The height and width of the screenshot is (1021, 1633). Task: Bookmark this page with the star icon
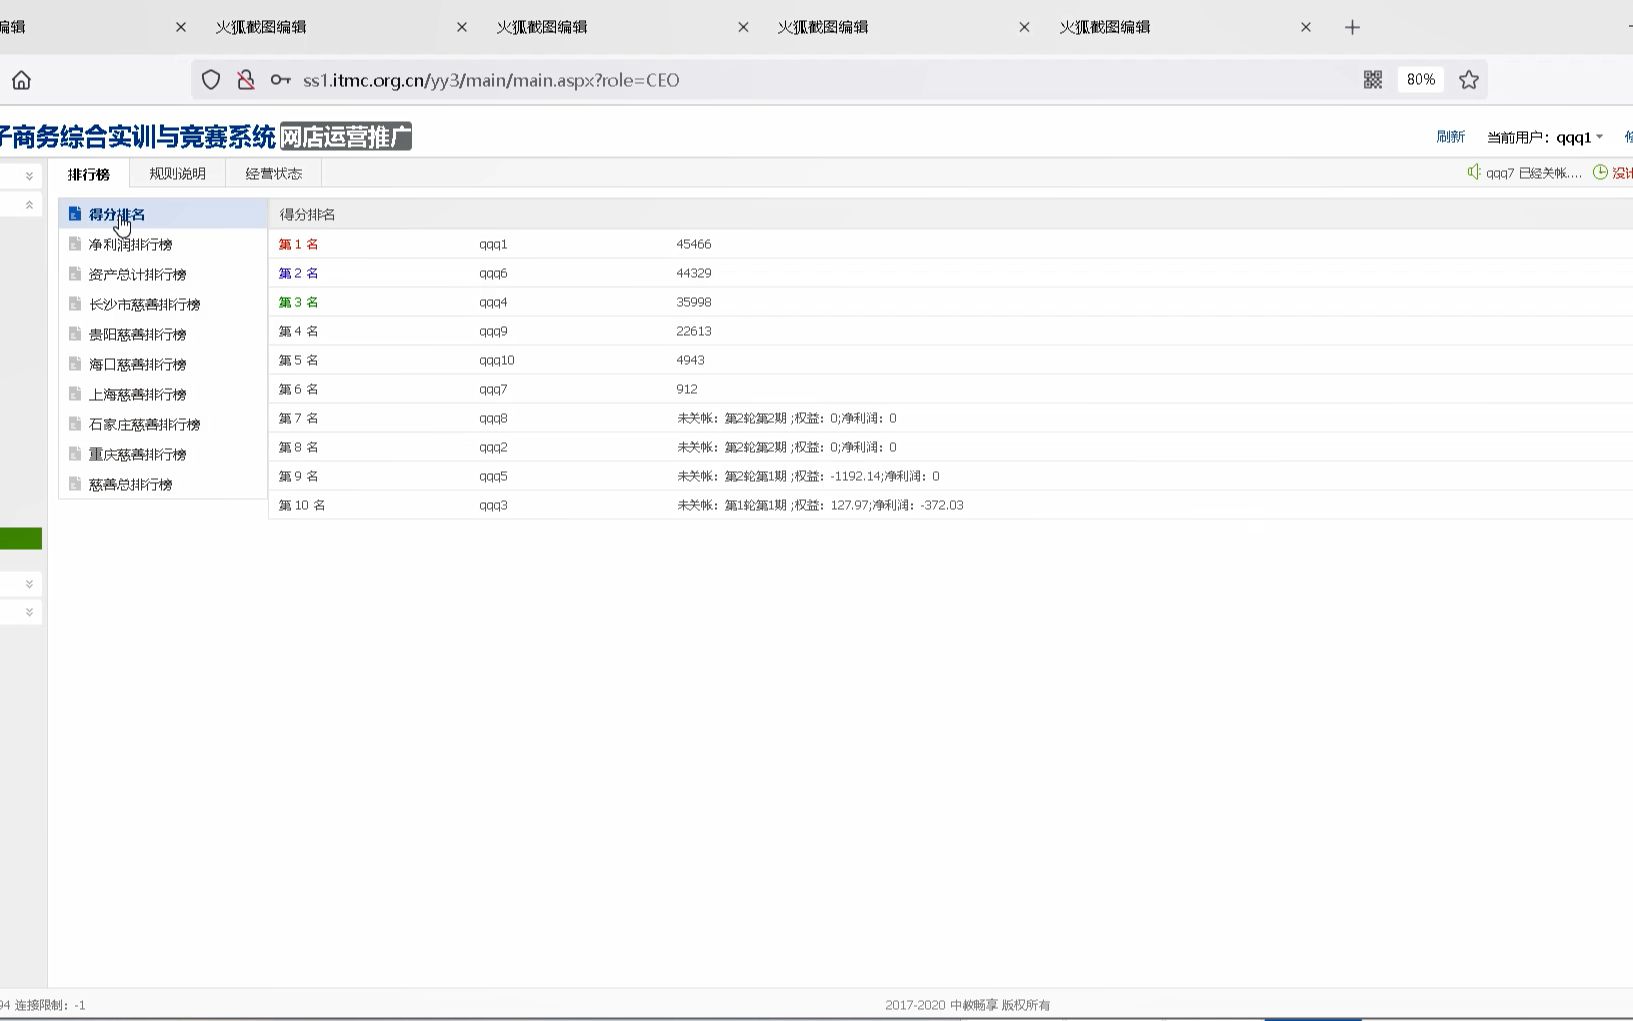click(x=1469, y=80)
